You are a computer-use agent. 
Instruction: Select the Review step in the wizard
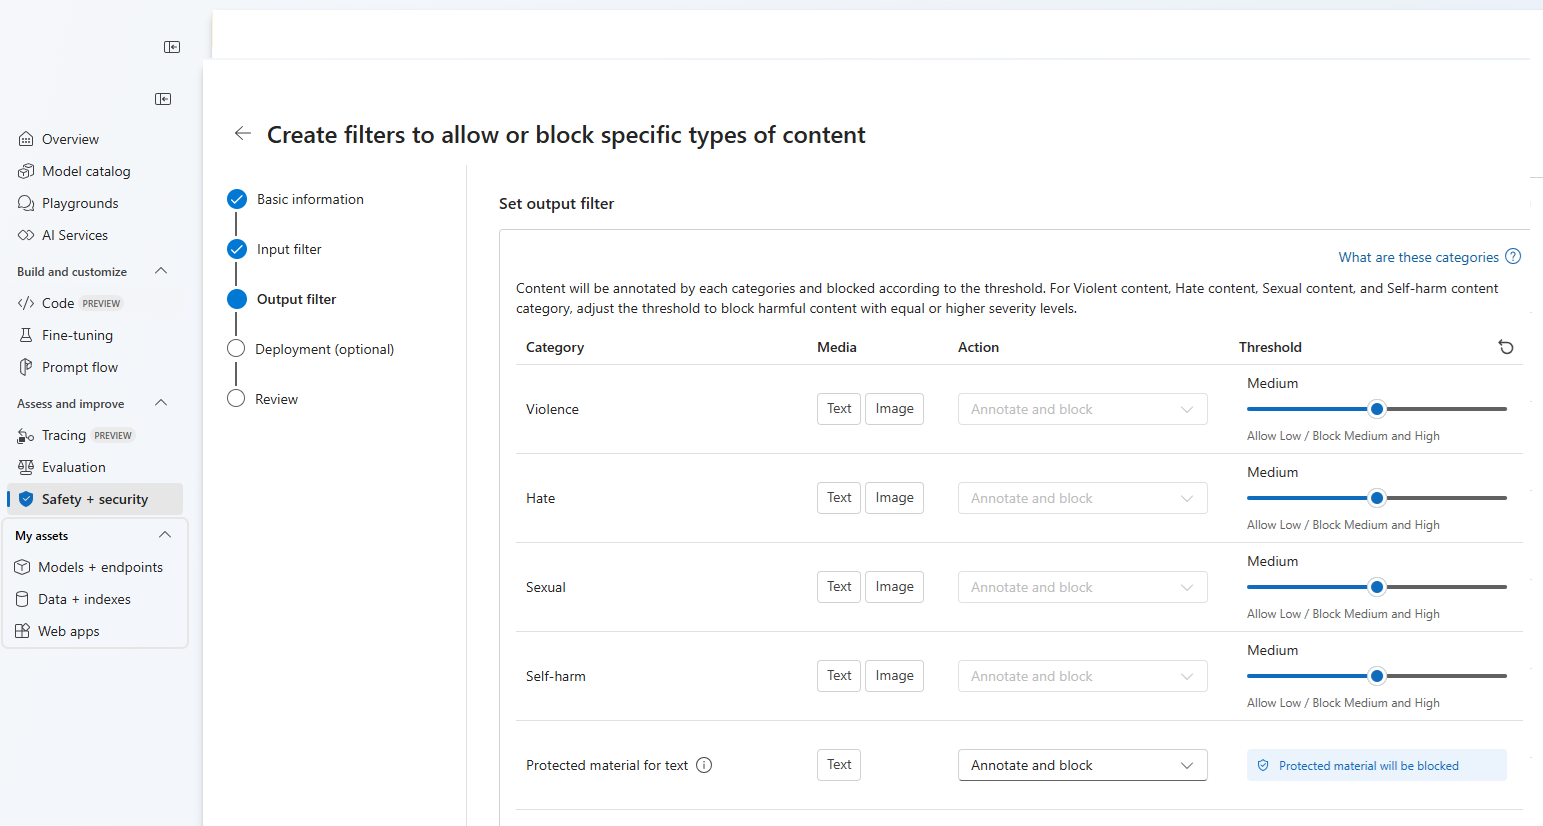(276, 399)
